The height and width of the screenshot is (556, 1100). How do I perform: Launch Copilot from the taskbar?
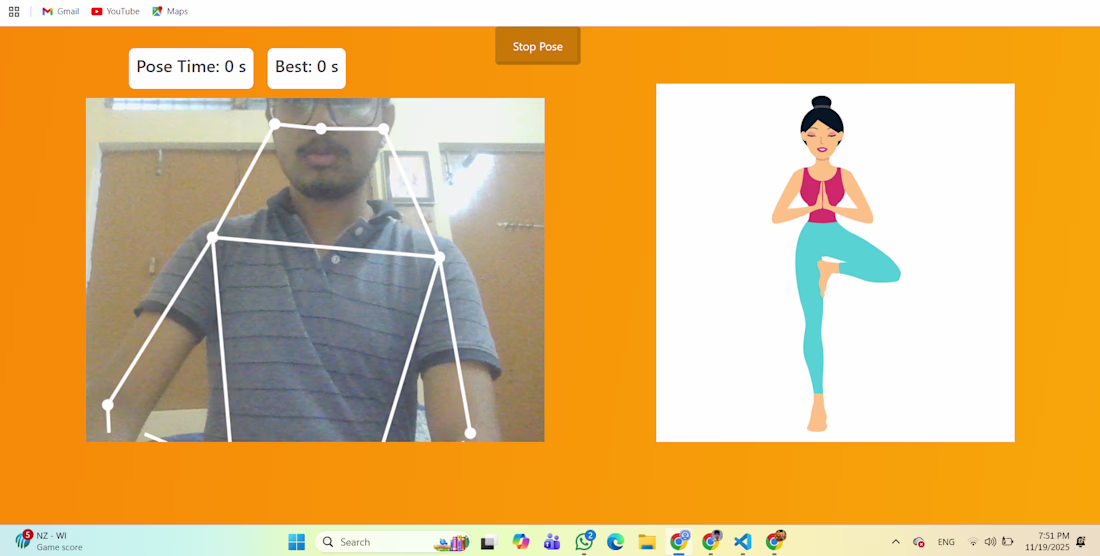[521, 542]
